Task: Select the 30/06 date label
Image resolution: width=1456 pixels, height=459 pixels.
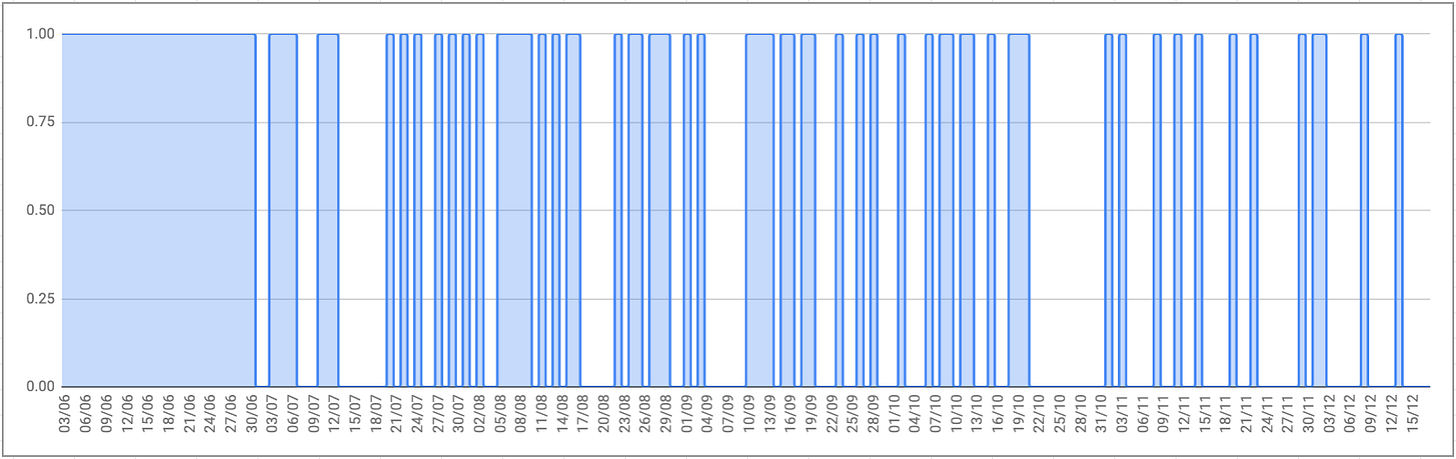Action: [x=252, y=413]
